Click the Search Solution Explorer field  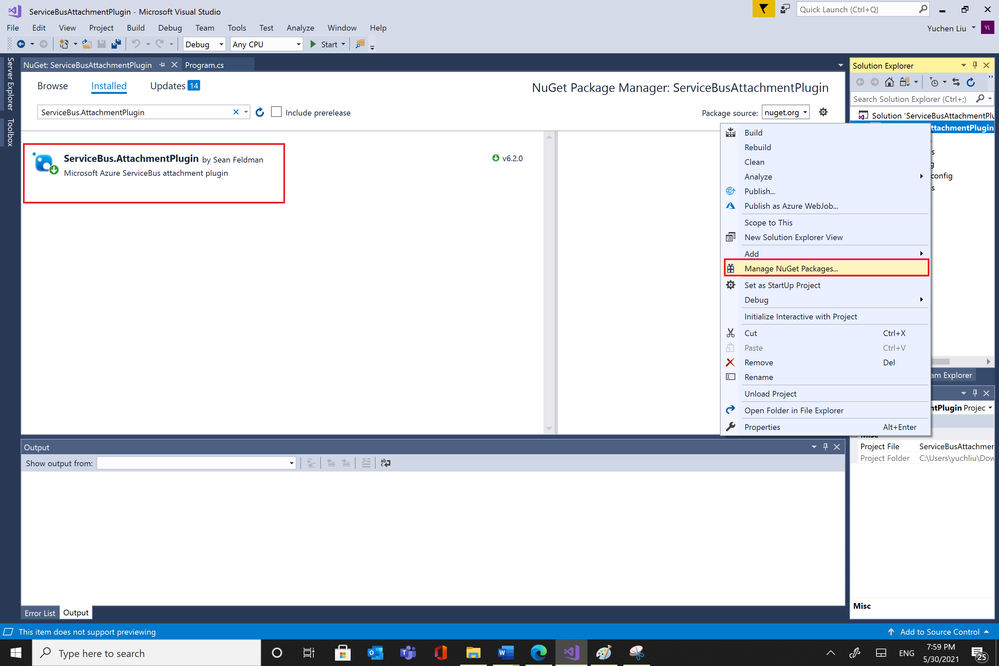pos(914,99)
